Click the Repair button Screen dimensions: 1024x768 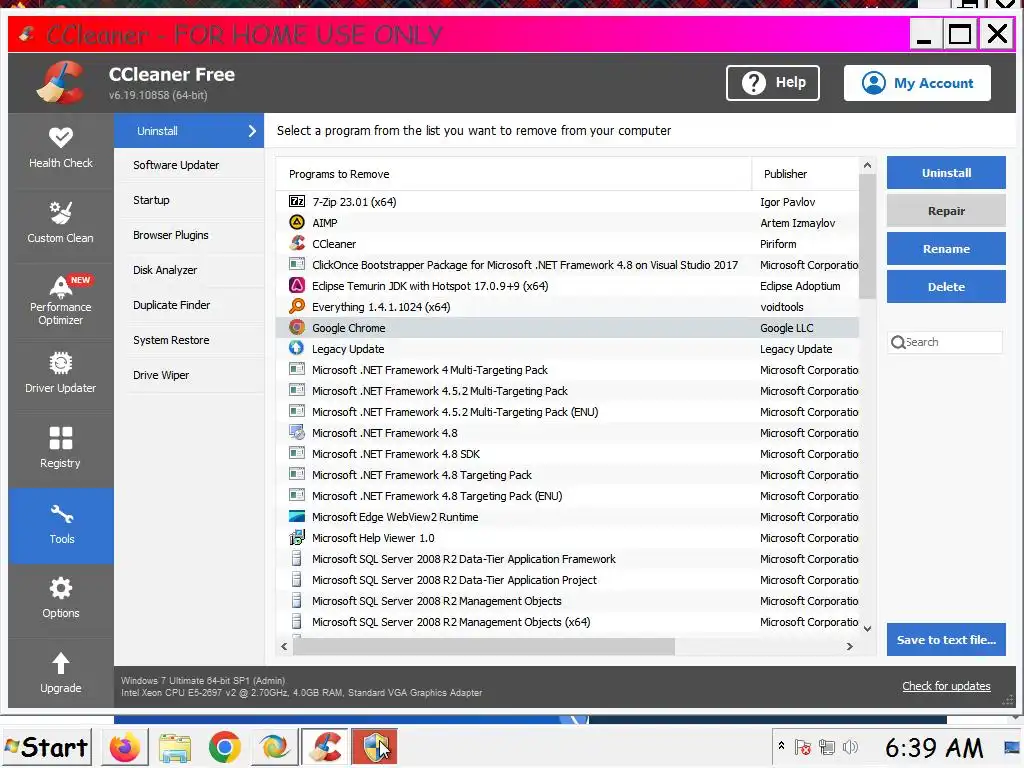pyautogui.click(x=946, y=211)
